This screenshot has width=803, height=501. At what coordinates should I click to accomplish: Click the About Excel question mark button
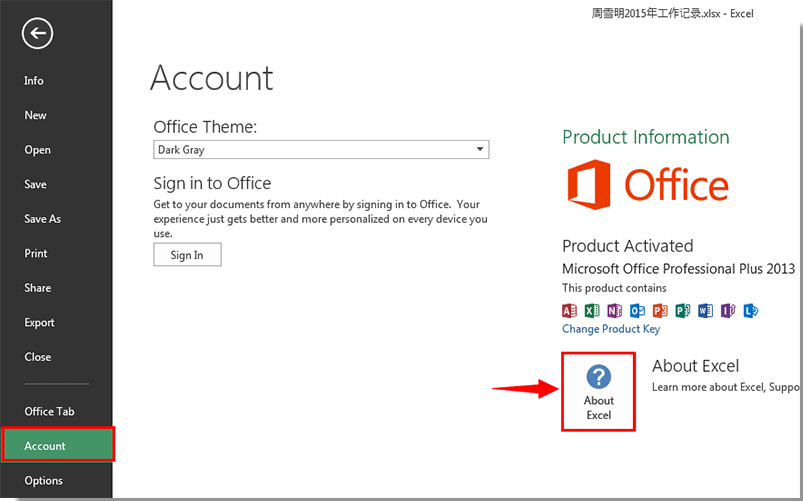click(x=598, y=391)
